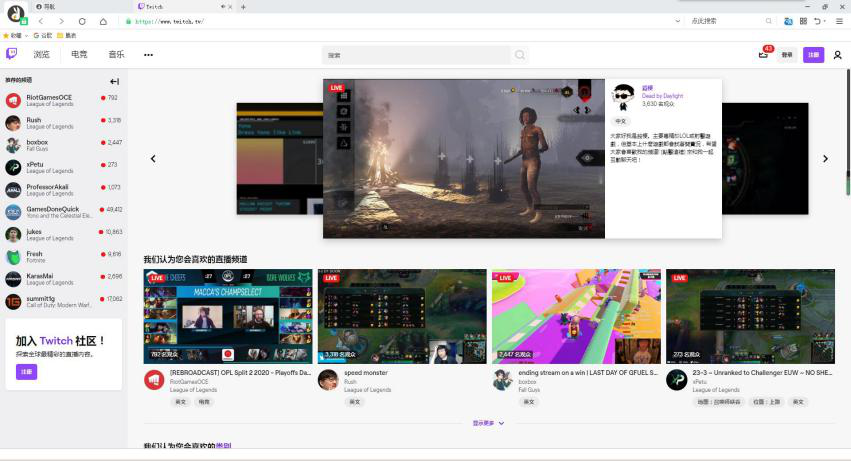Click the star favorites bookmark icon
Image resolution: width=851 pixels, height=461 pixels.
pos(6,35)
